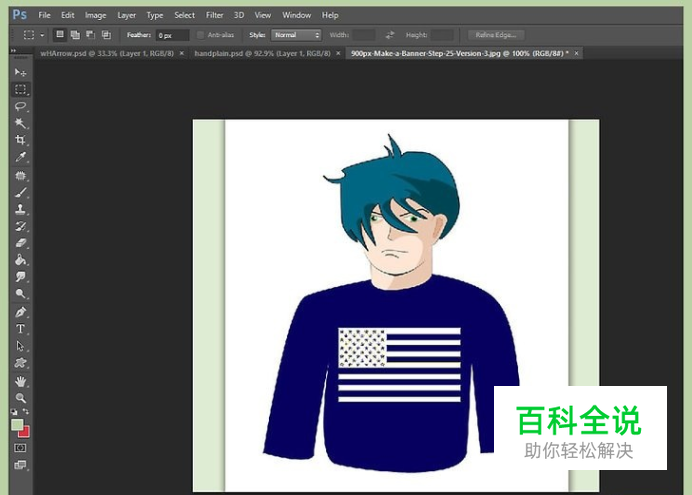Close the wHArrow.psd tab
This screenshot has width=692, height=495.
[181, 53]
